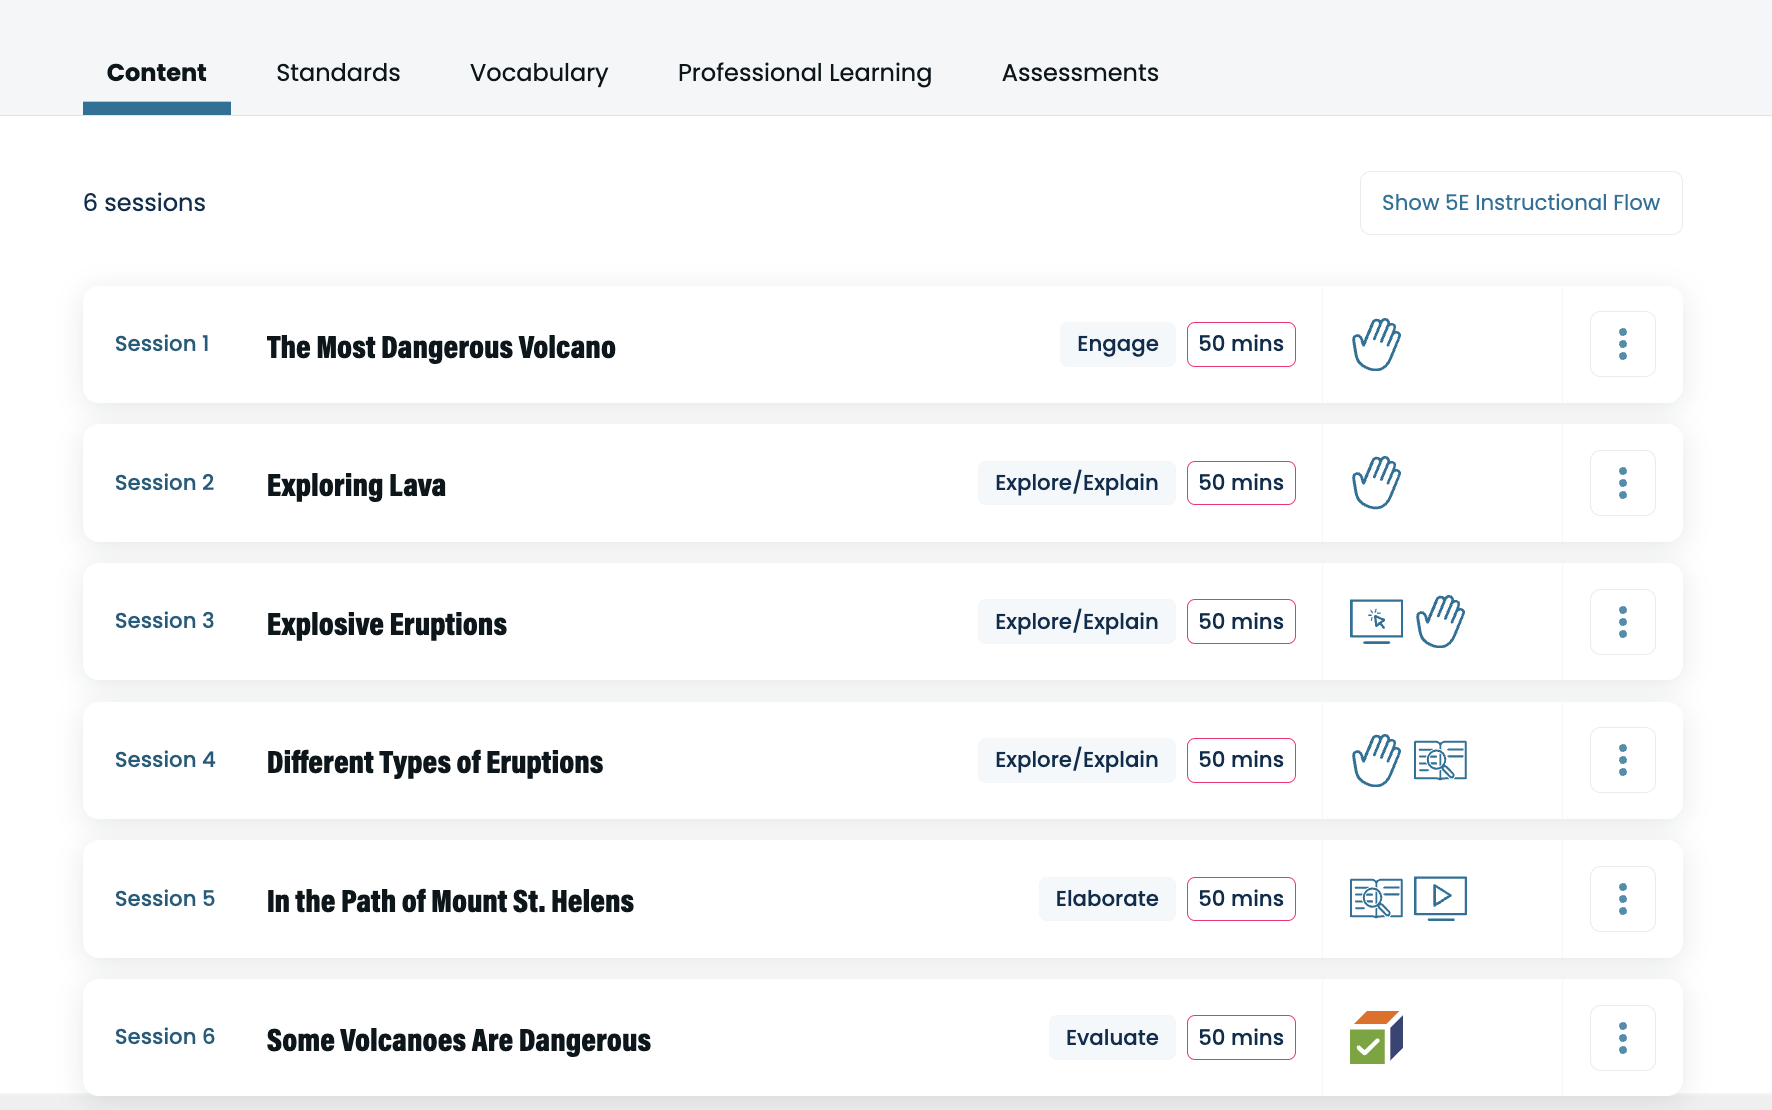Screen dimensions: 1772x1110
Task: Click the Evaluate tag on Session 6
Action: [1112, 1037]
